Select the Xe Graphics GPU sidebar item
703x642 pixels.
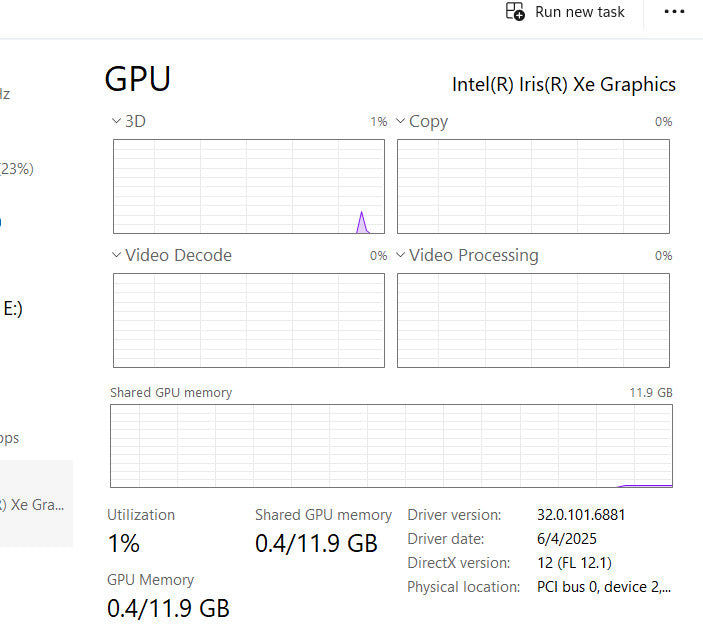click(x=33, y=504)
